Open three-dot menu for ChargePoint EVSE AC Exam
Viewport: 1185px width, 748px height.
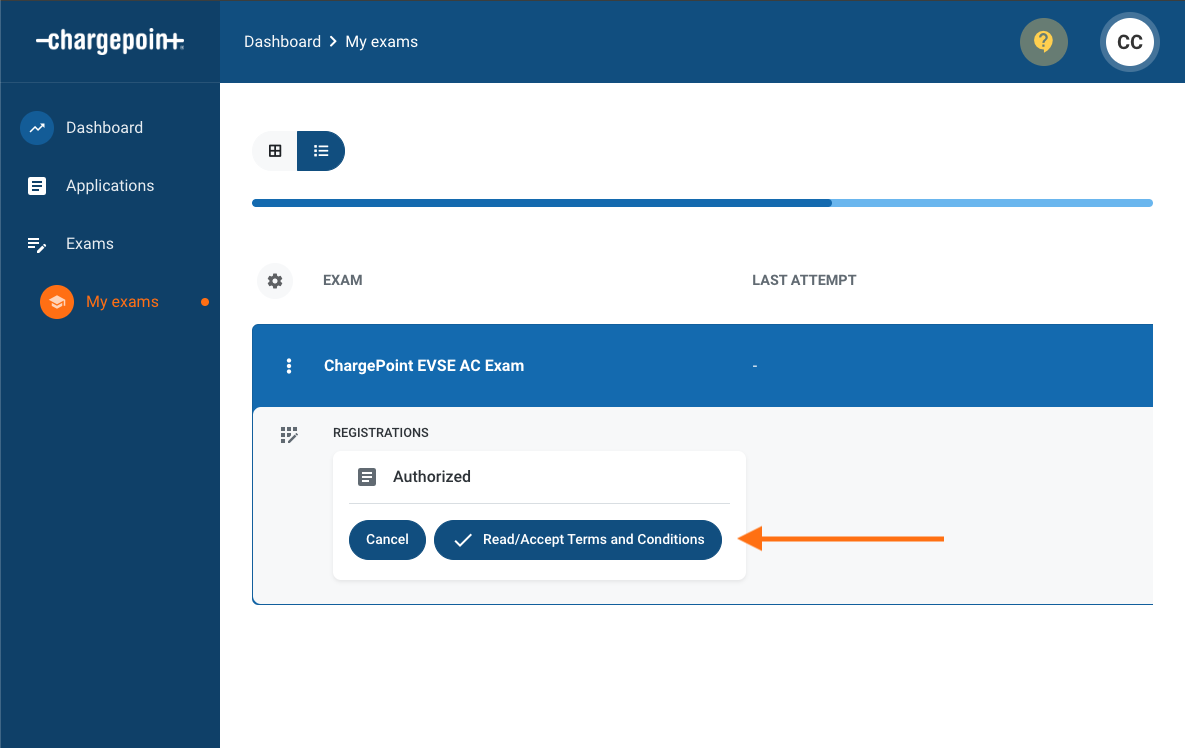pyautogui.click(x=289, y=366)
